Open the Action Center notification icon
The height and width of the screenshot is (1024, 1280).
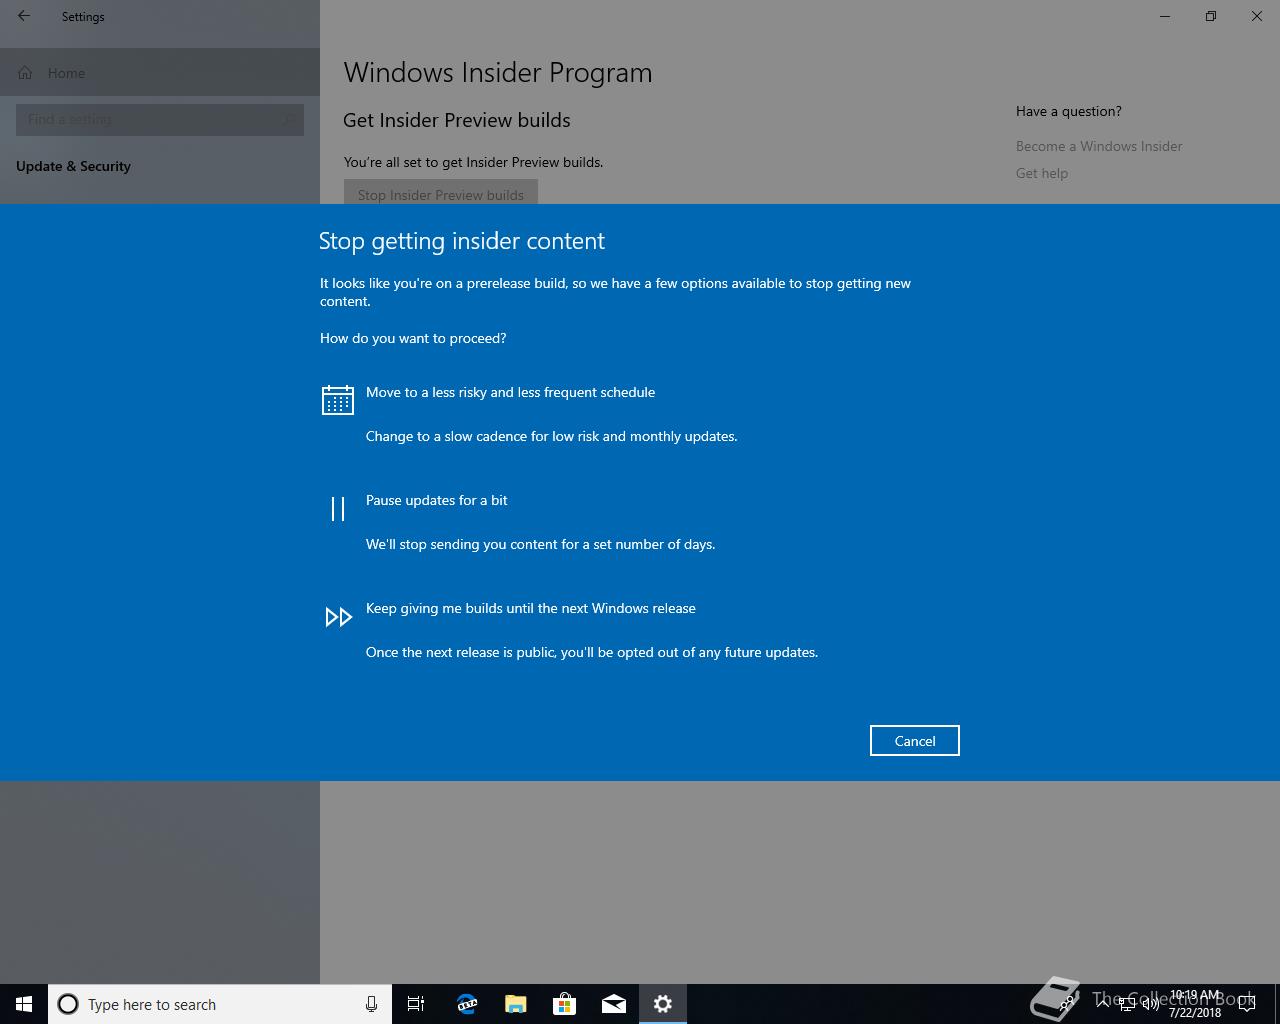tap(1247, 1004)
